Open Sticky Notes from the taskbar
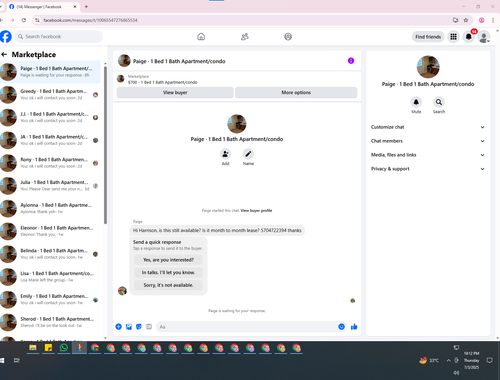This screenshot has width=500, height=380. coord(48,348)
